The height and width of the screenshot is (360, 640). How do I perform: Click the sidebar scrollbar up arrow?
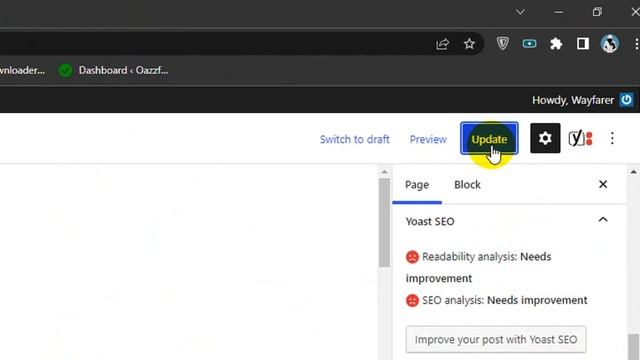click(633, 172)
